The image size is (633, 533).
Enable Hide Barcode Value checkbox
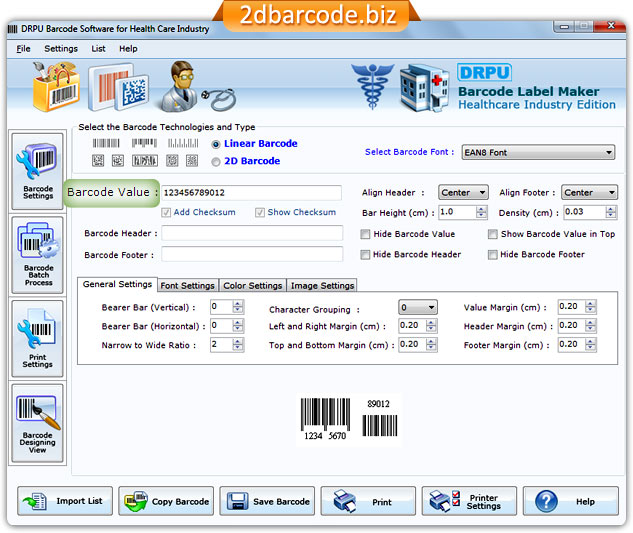[x=365, y=234]
